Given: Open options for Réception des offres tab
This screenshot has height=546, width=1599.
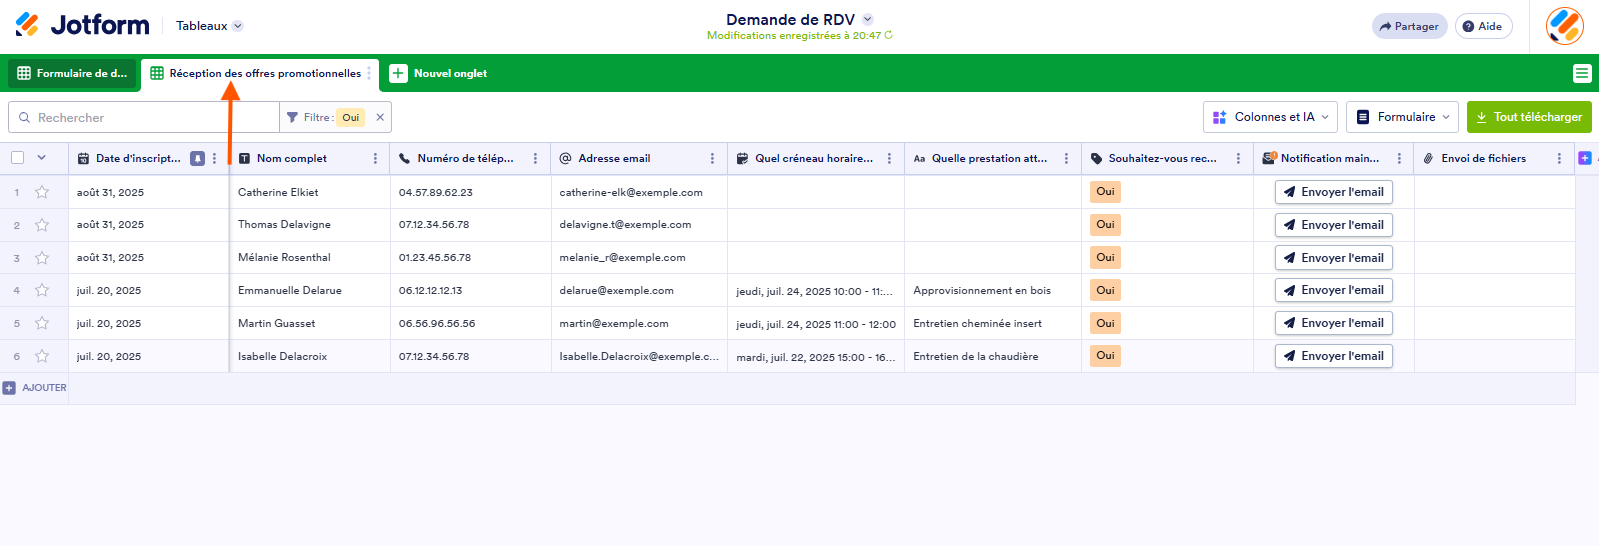Looking at the screenshot, I should (369, 73).
